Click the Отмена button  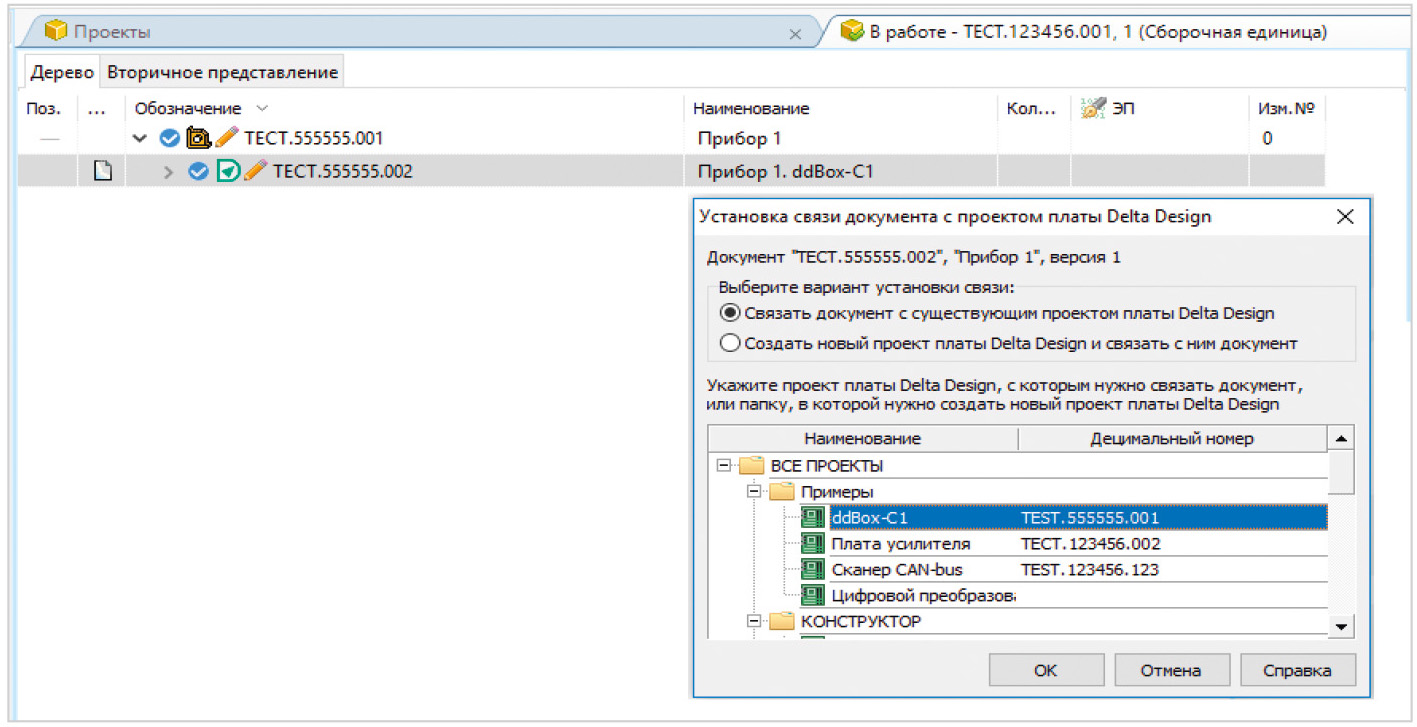coord(1171,671)
